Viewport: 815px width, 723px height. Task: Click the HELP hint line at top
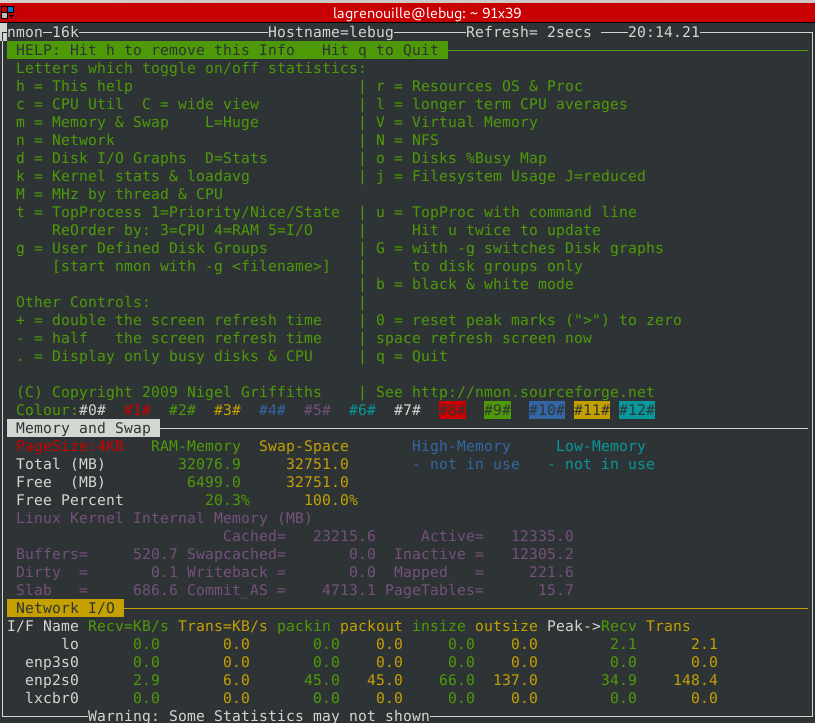(x=227, y=50)
